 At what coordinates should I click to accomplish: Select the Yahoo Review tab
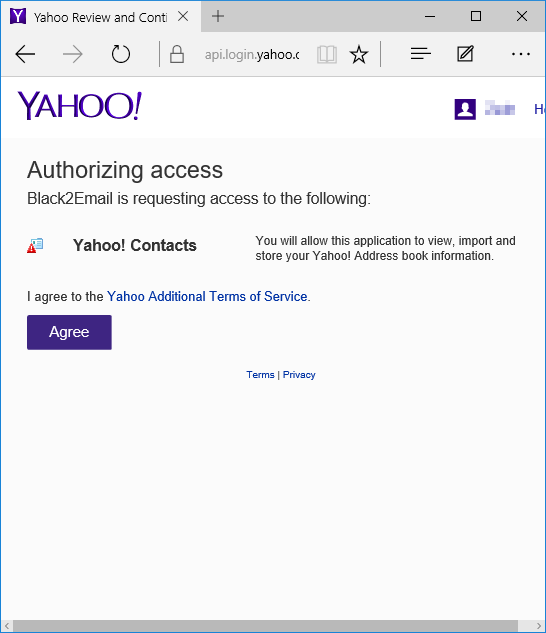[100, 17]
